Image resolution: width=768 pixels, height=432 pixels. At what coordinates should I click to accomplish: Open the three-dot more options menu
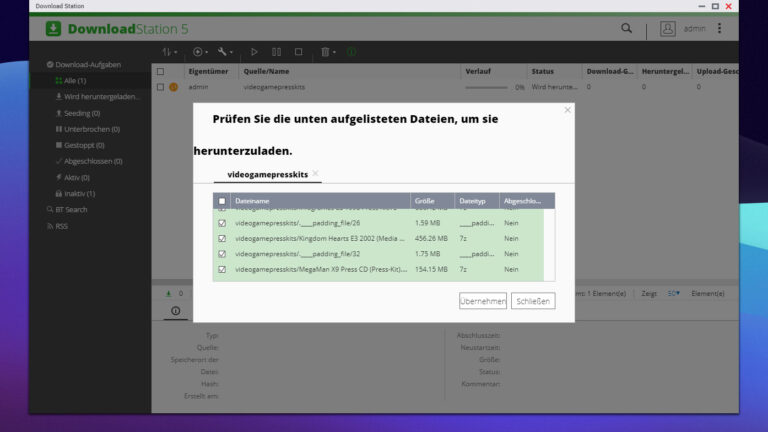(x=719, y=28)
